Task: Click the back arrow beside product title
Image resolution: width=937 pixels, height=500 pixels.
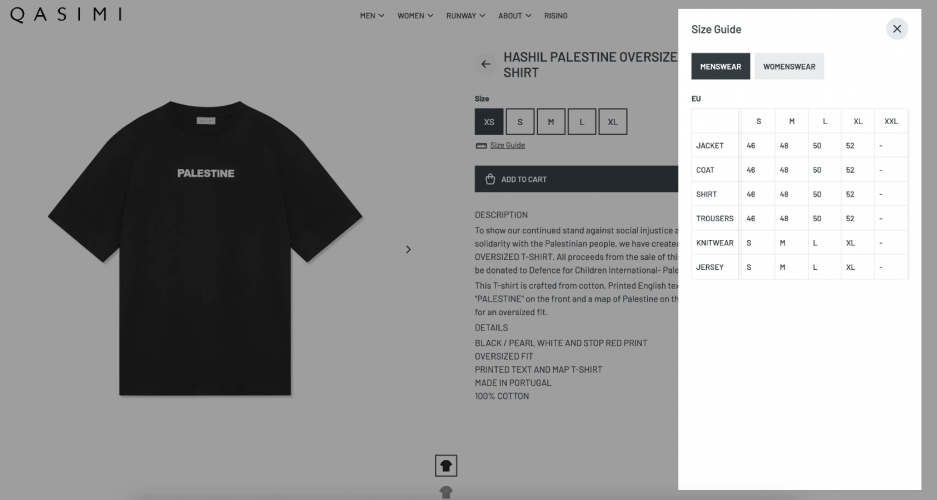Action: click(x=486, y=64)
